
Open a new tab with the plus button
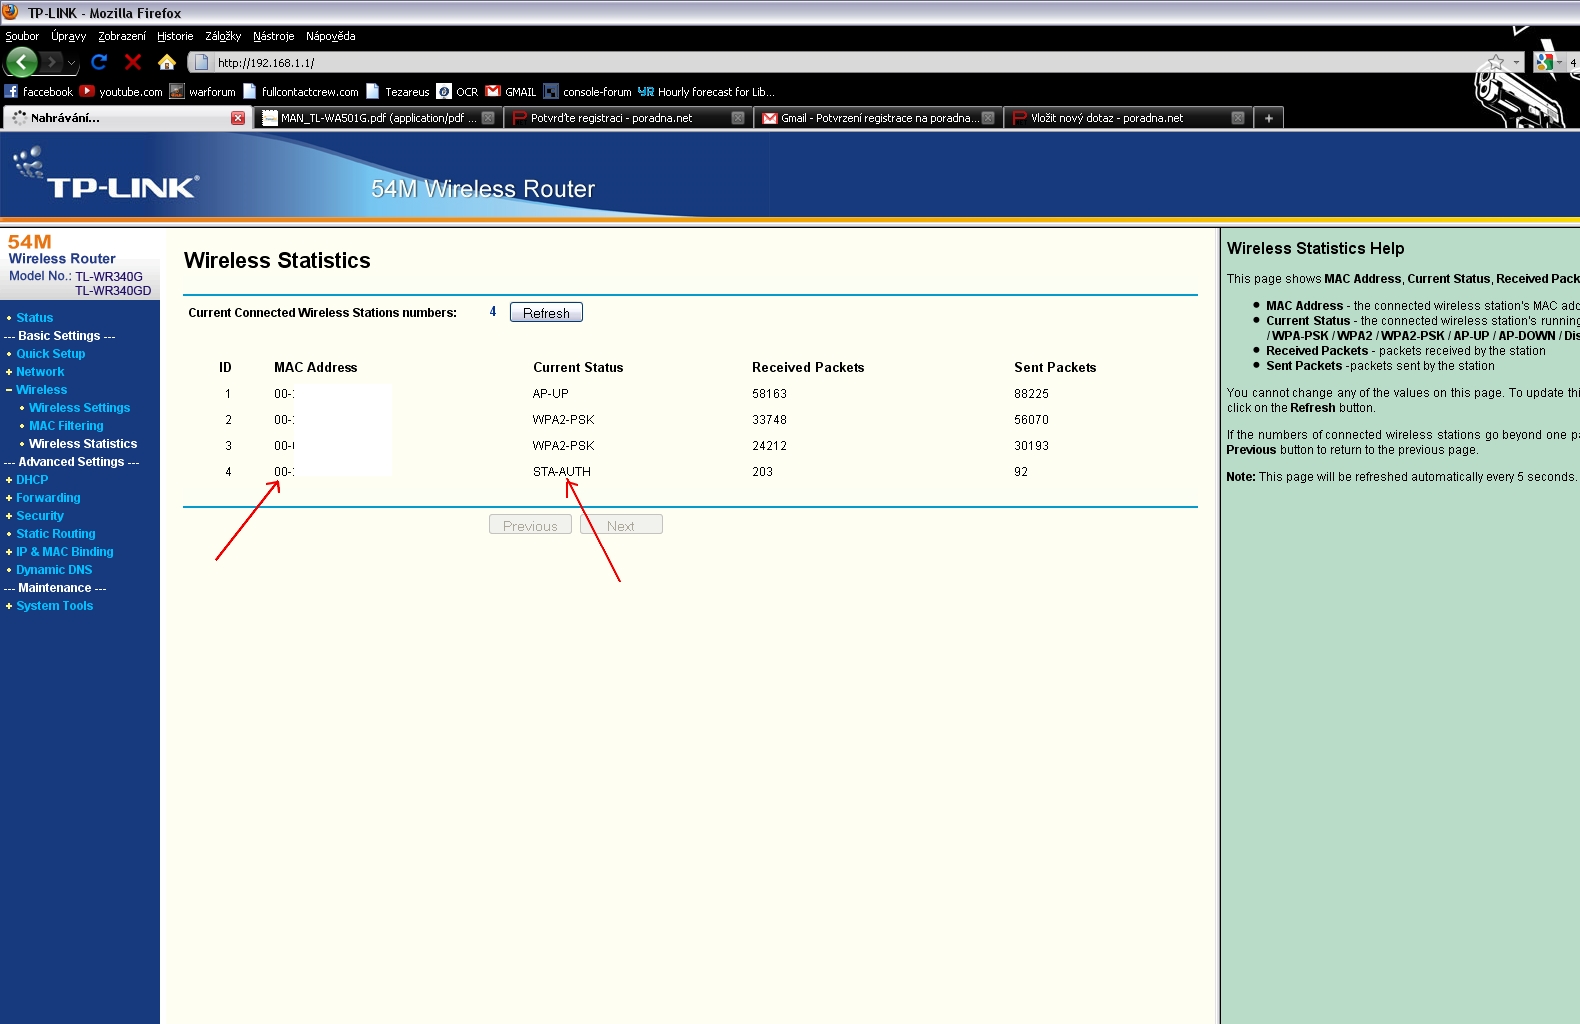(x=1268, y=118)
